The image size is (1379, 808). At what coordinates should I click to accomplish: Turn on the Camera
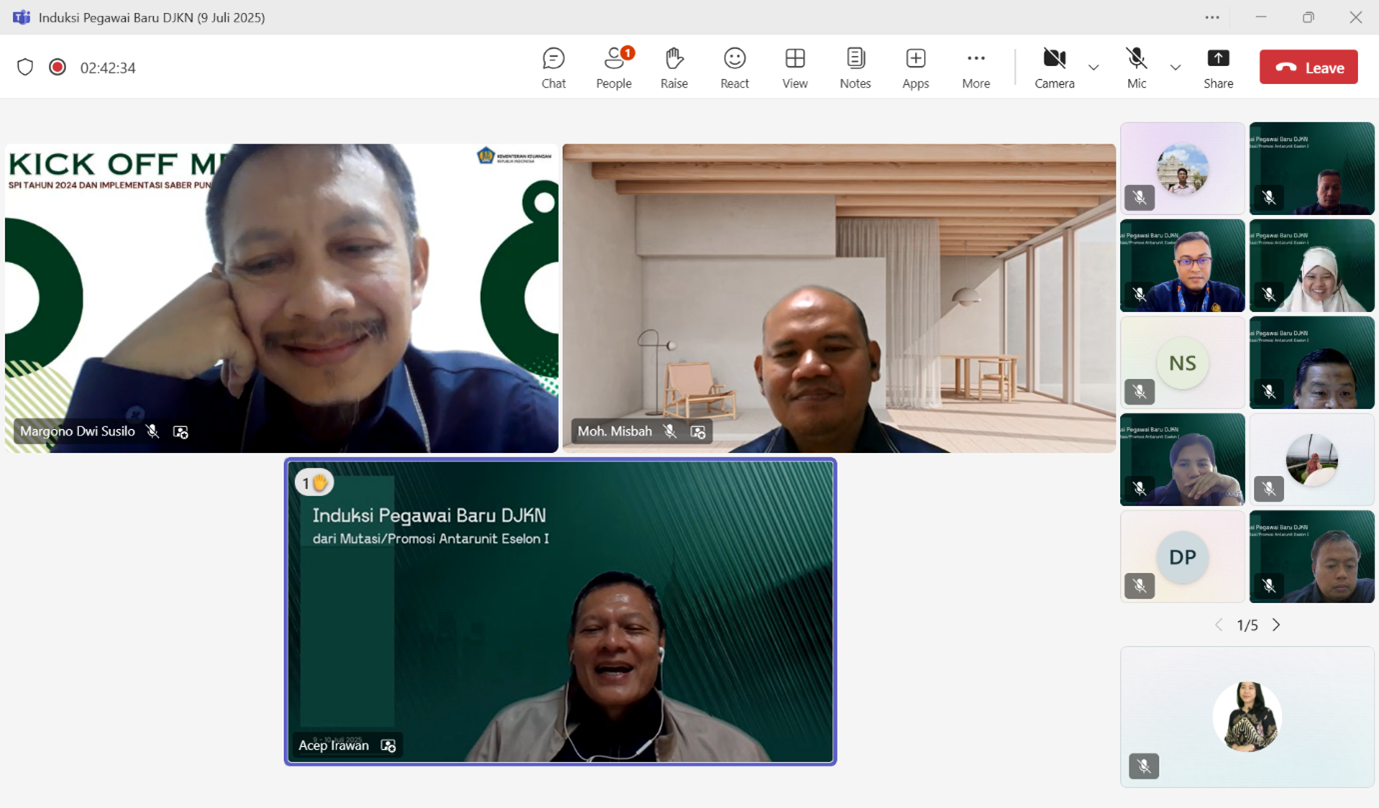(1054, 68)
